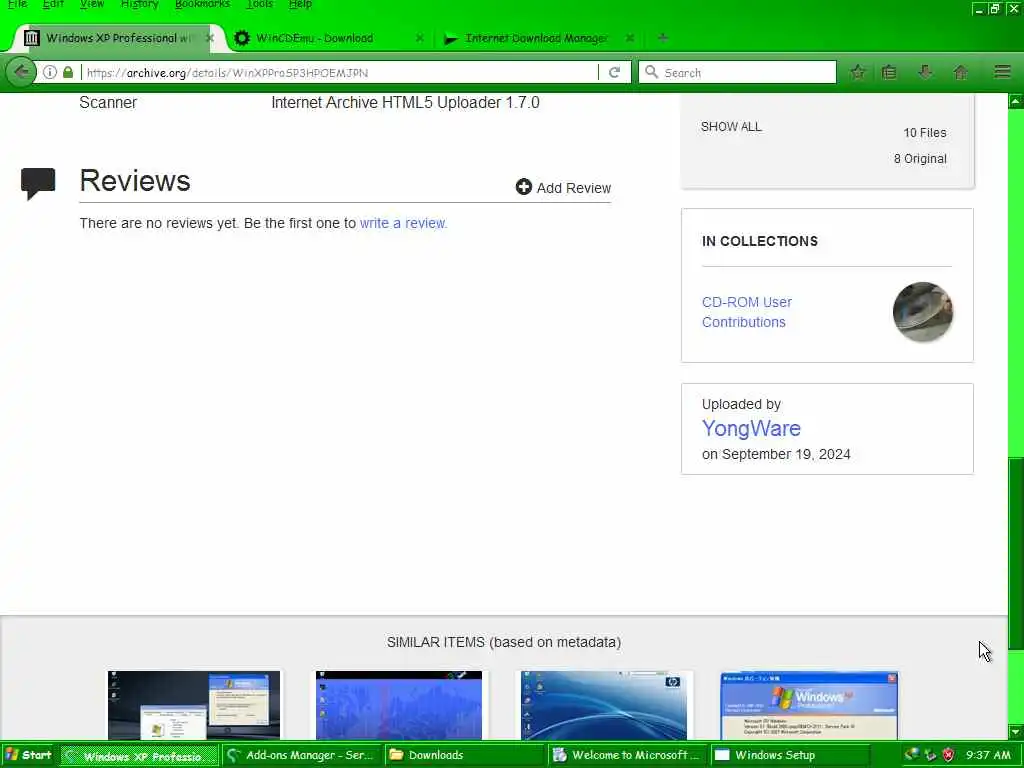Open the CD-ROM User Contributions link
This screenshot has height=768, width=1024.
[x=746, y=312]
